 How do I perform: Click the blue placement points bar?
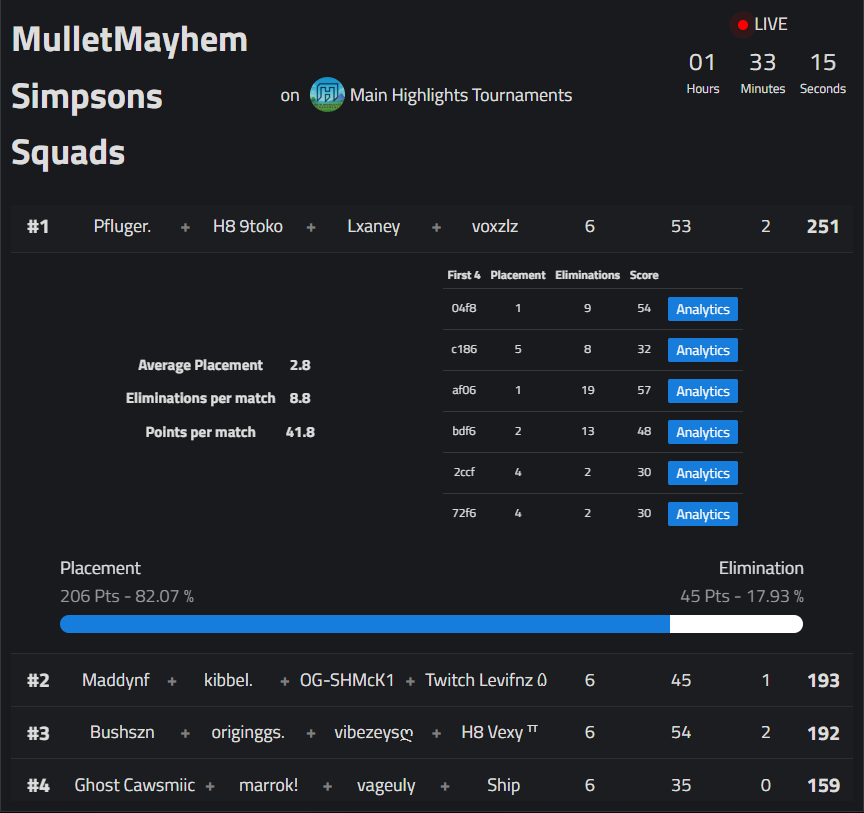tap(365, 624)
